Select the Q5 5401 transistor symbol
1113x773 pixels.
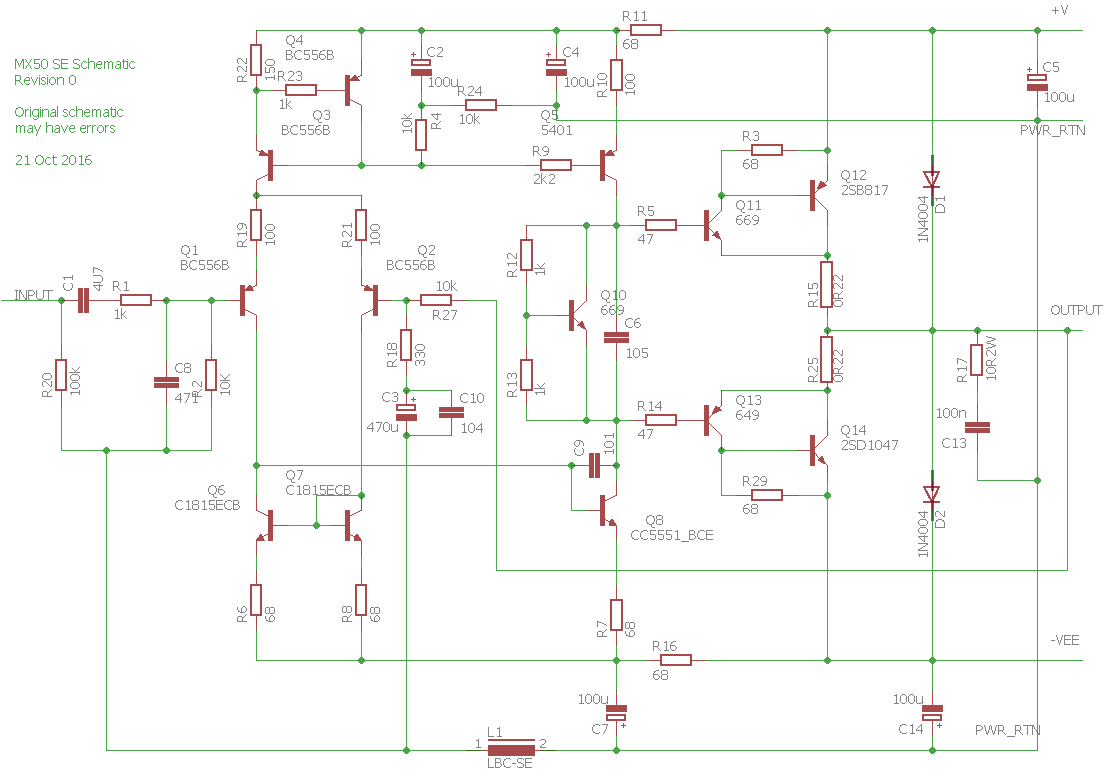click(608, 165)
